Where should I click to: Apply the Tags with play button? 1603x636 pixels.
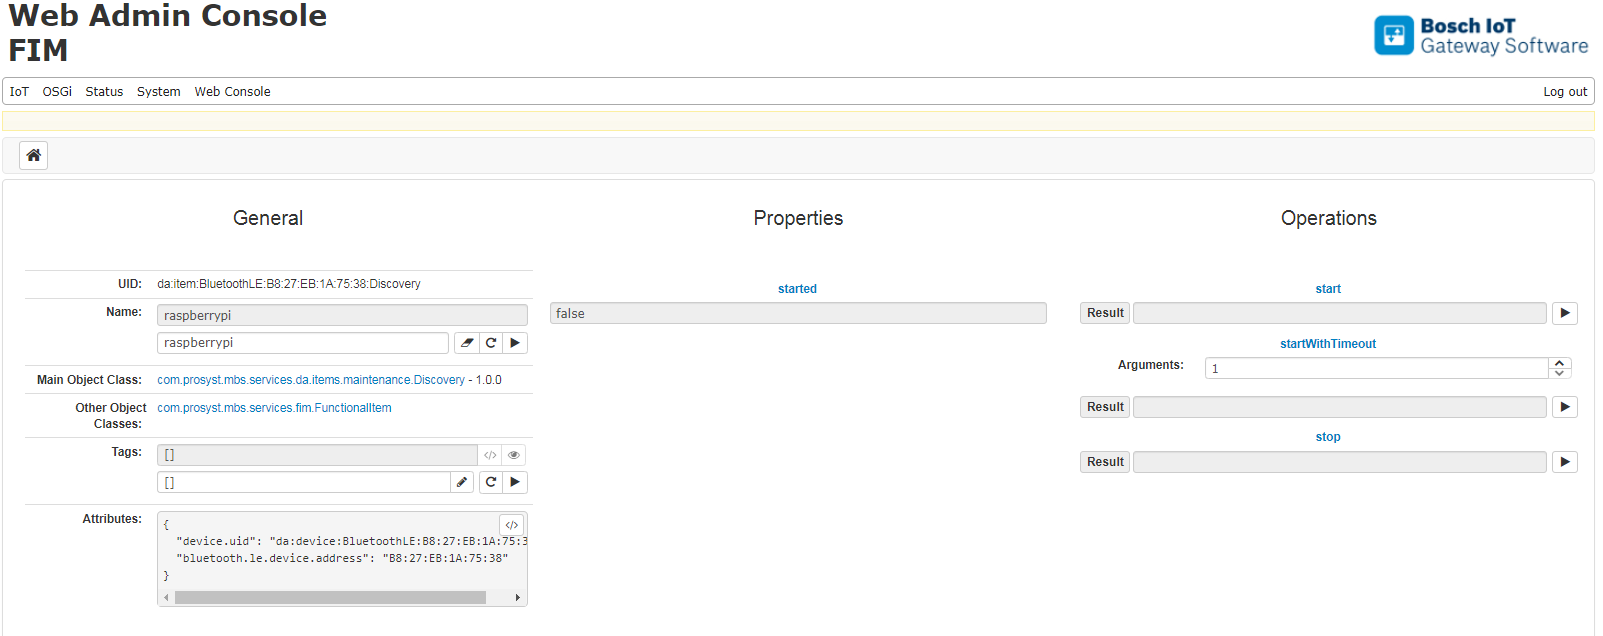coord(515,482)
